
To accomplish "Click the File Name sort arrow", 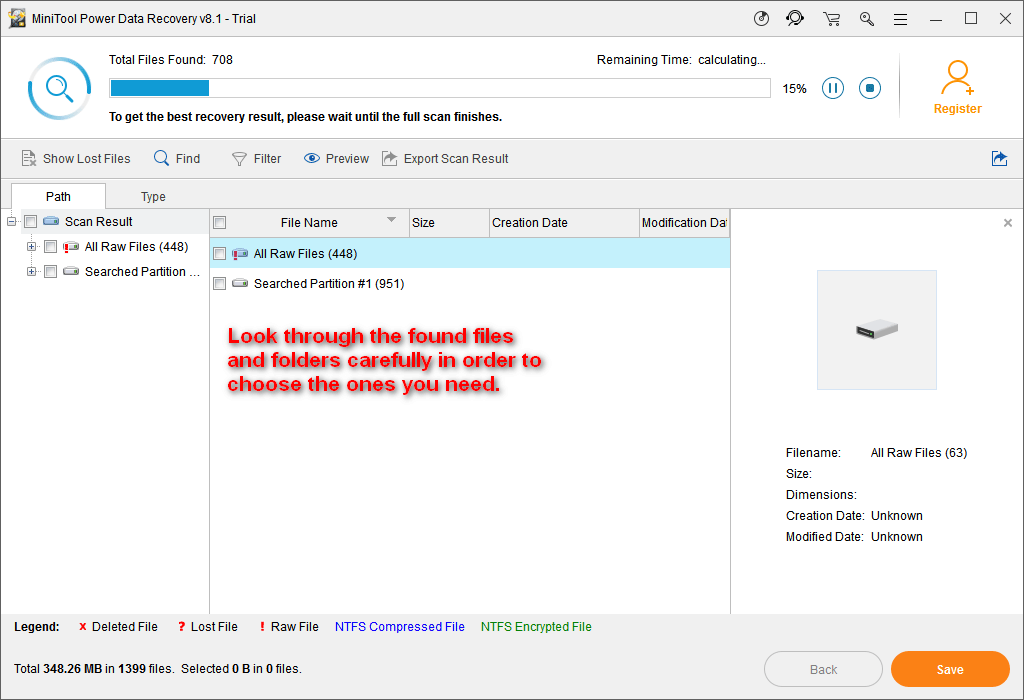I will (391, 219).
